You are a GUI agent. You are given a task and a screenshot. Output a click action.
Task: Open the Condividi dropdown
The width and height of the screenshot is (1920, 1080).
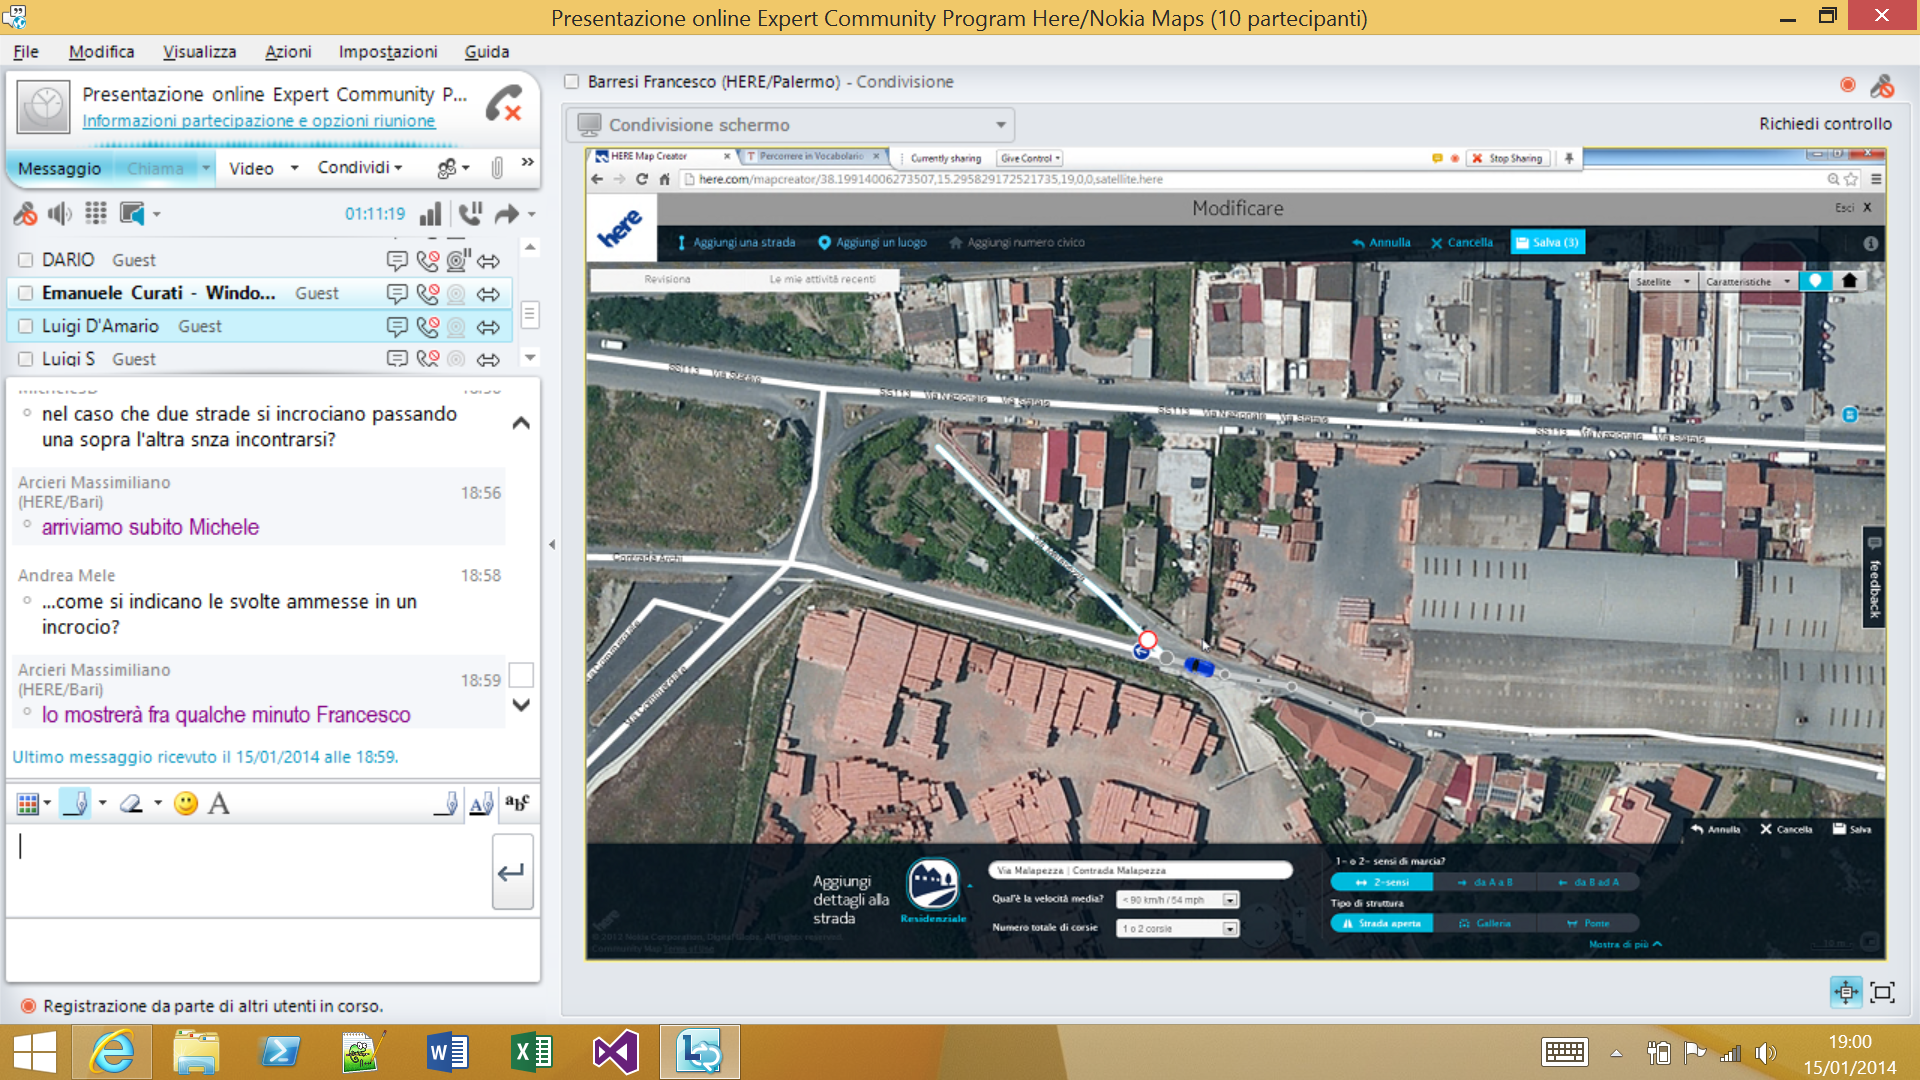[360, 168]
